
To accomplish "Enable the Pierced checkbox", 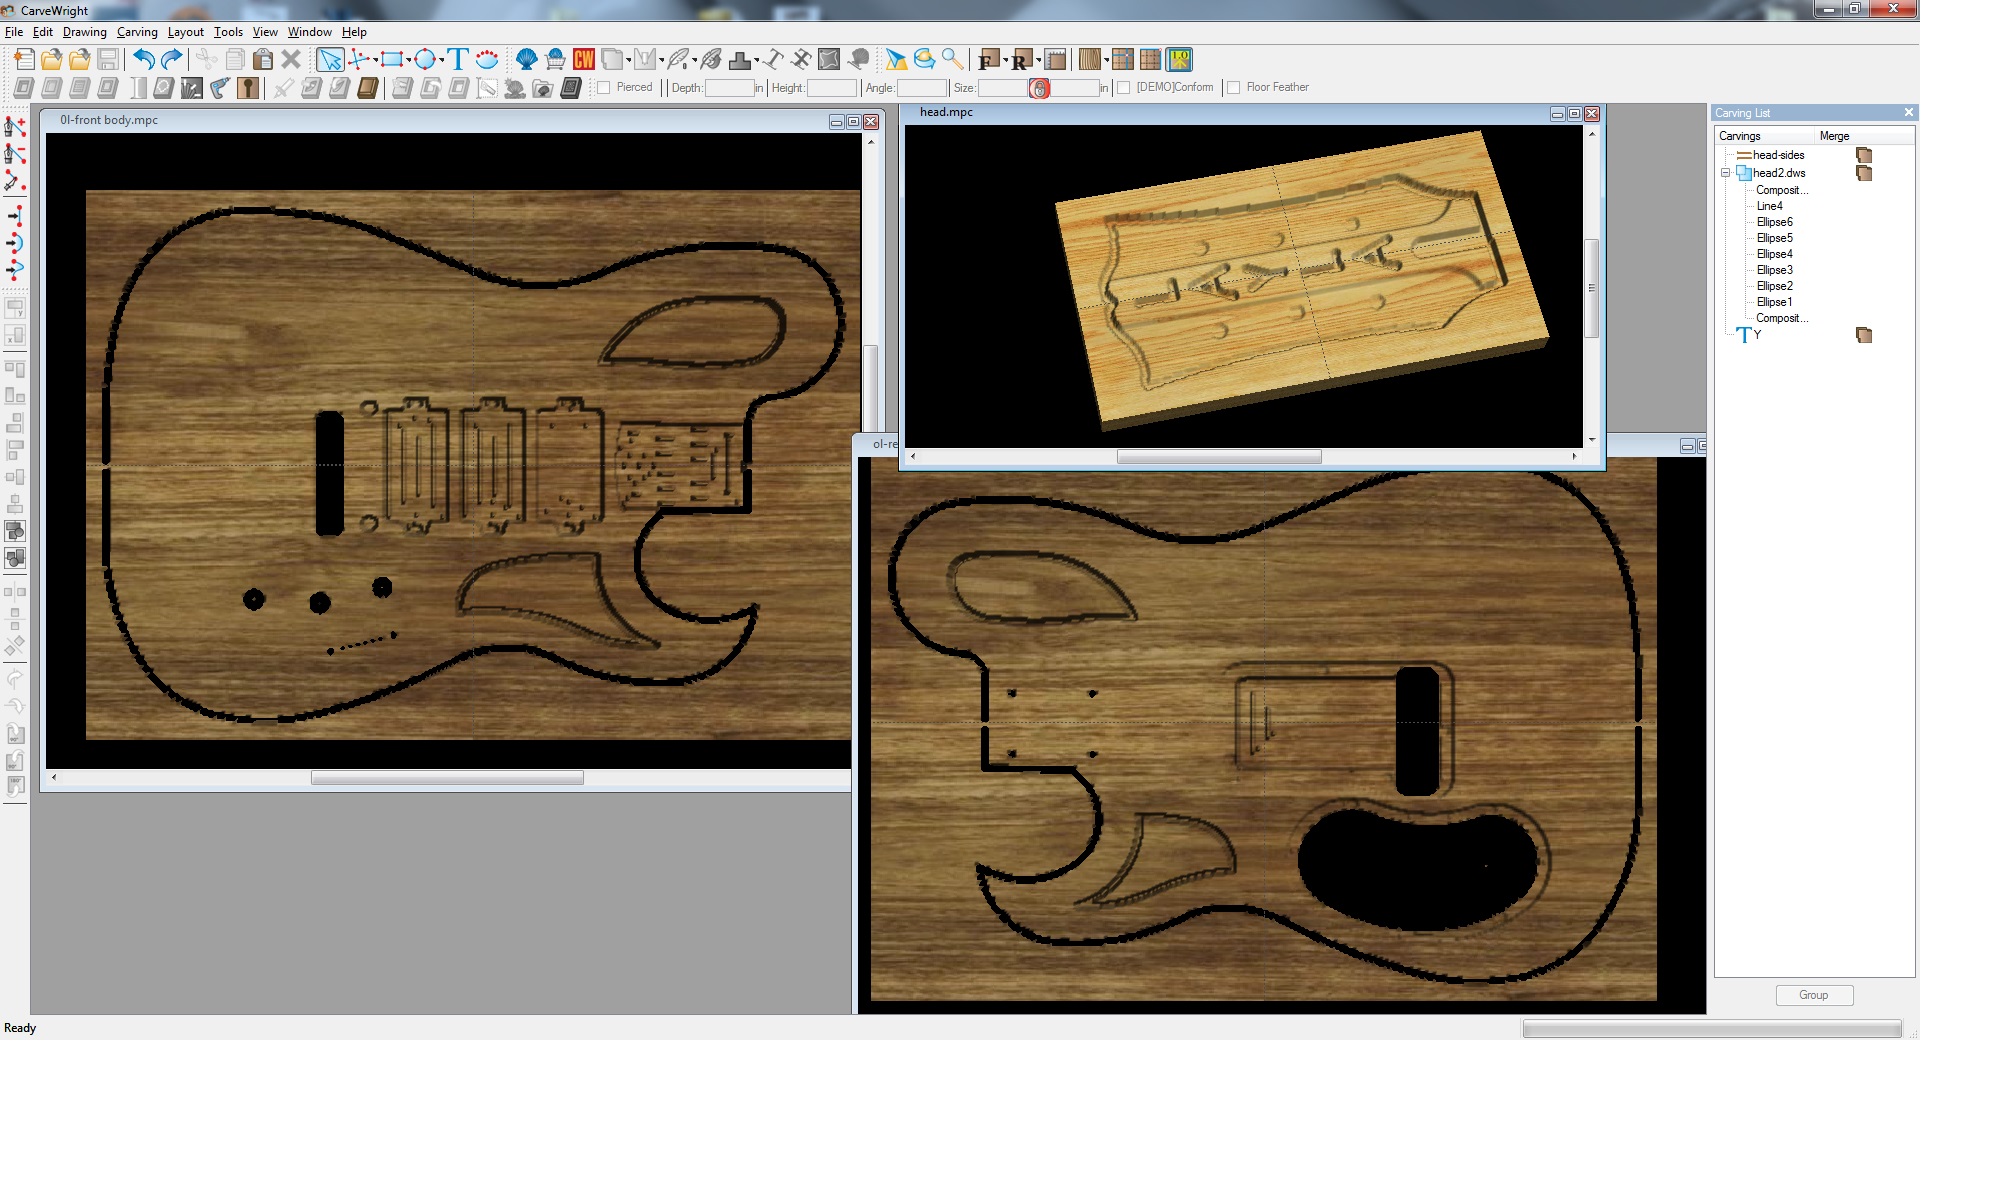I will coord(604,88).
